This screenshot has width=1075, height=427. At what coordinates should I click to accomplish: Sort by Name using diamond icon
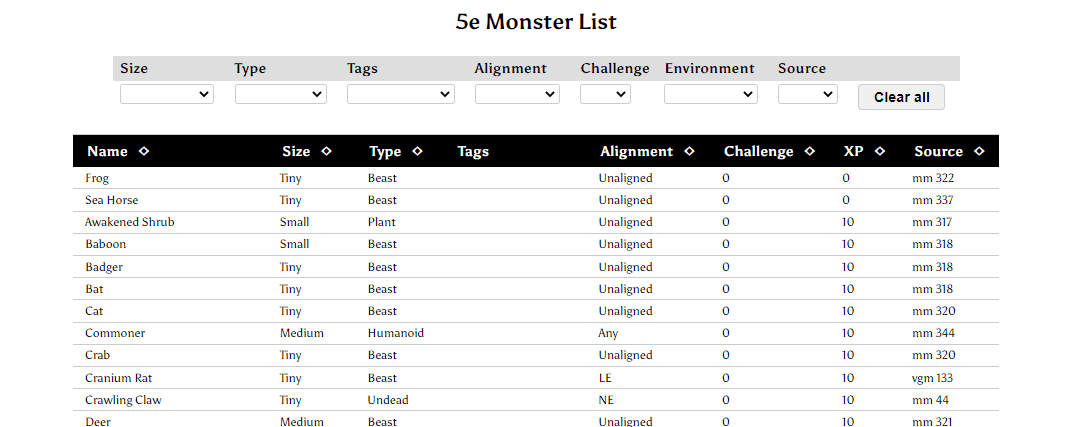click(143, 151)
